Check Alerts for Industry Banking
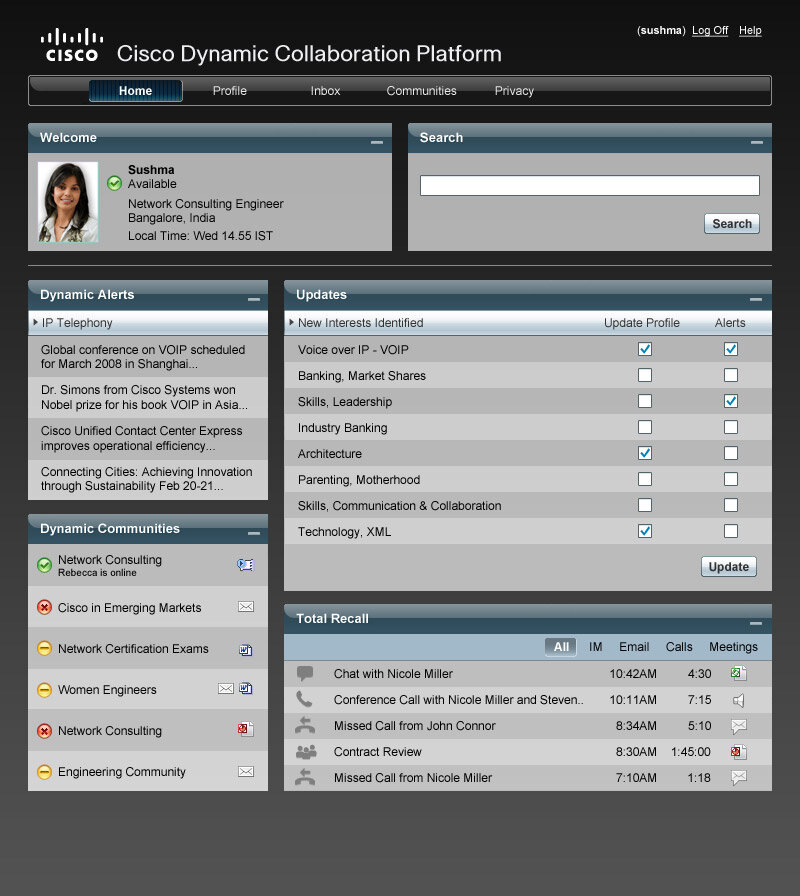This screenshot has width=800, height=896. pos(730,427)
